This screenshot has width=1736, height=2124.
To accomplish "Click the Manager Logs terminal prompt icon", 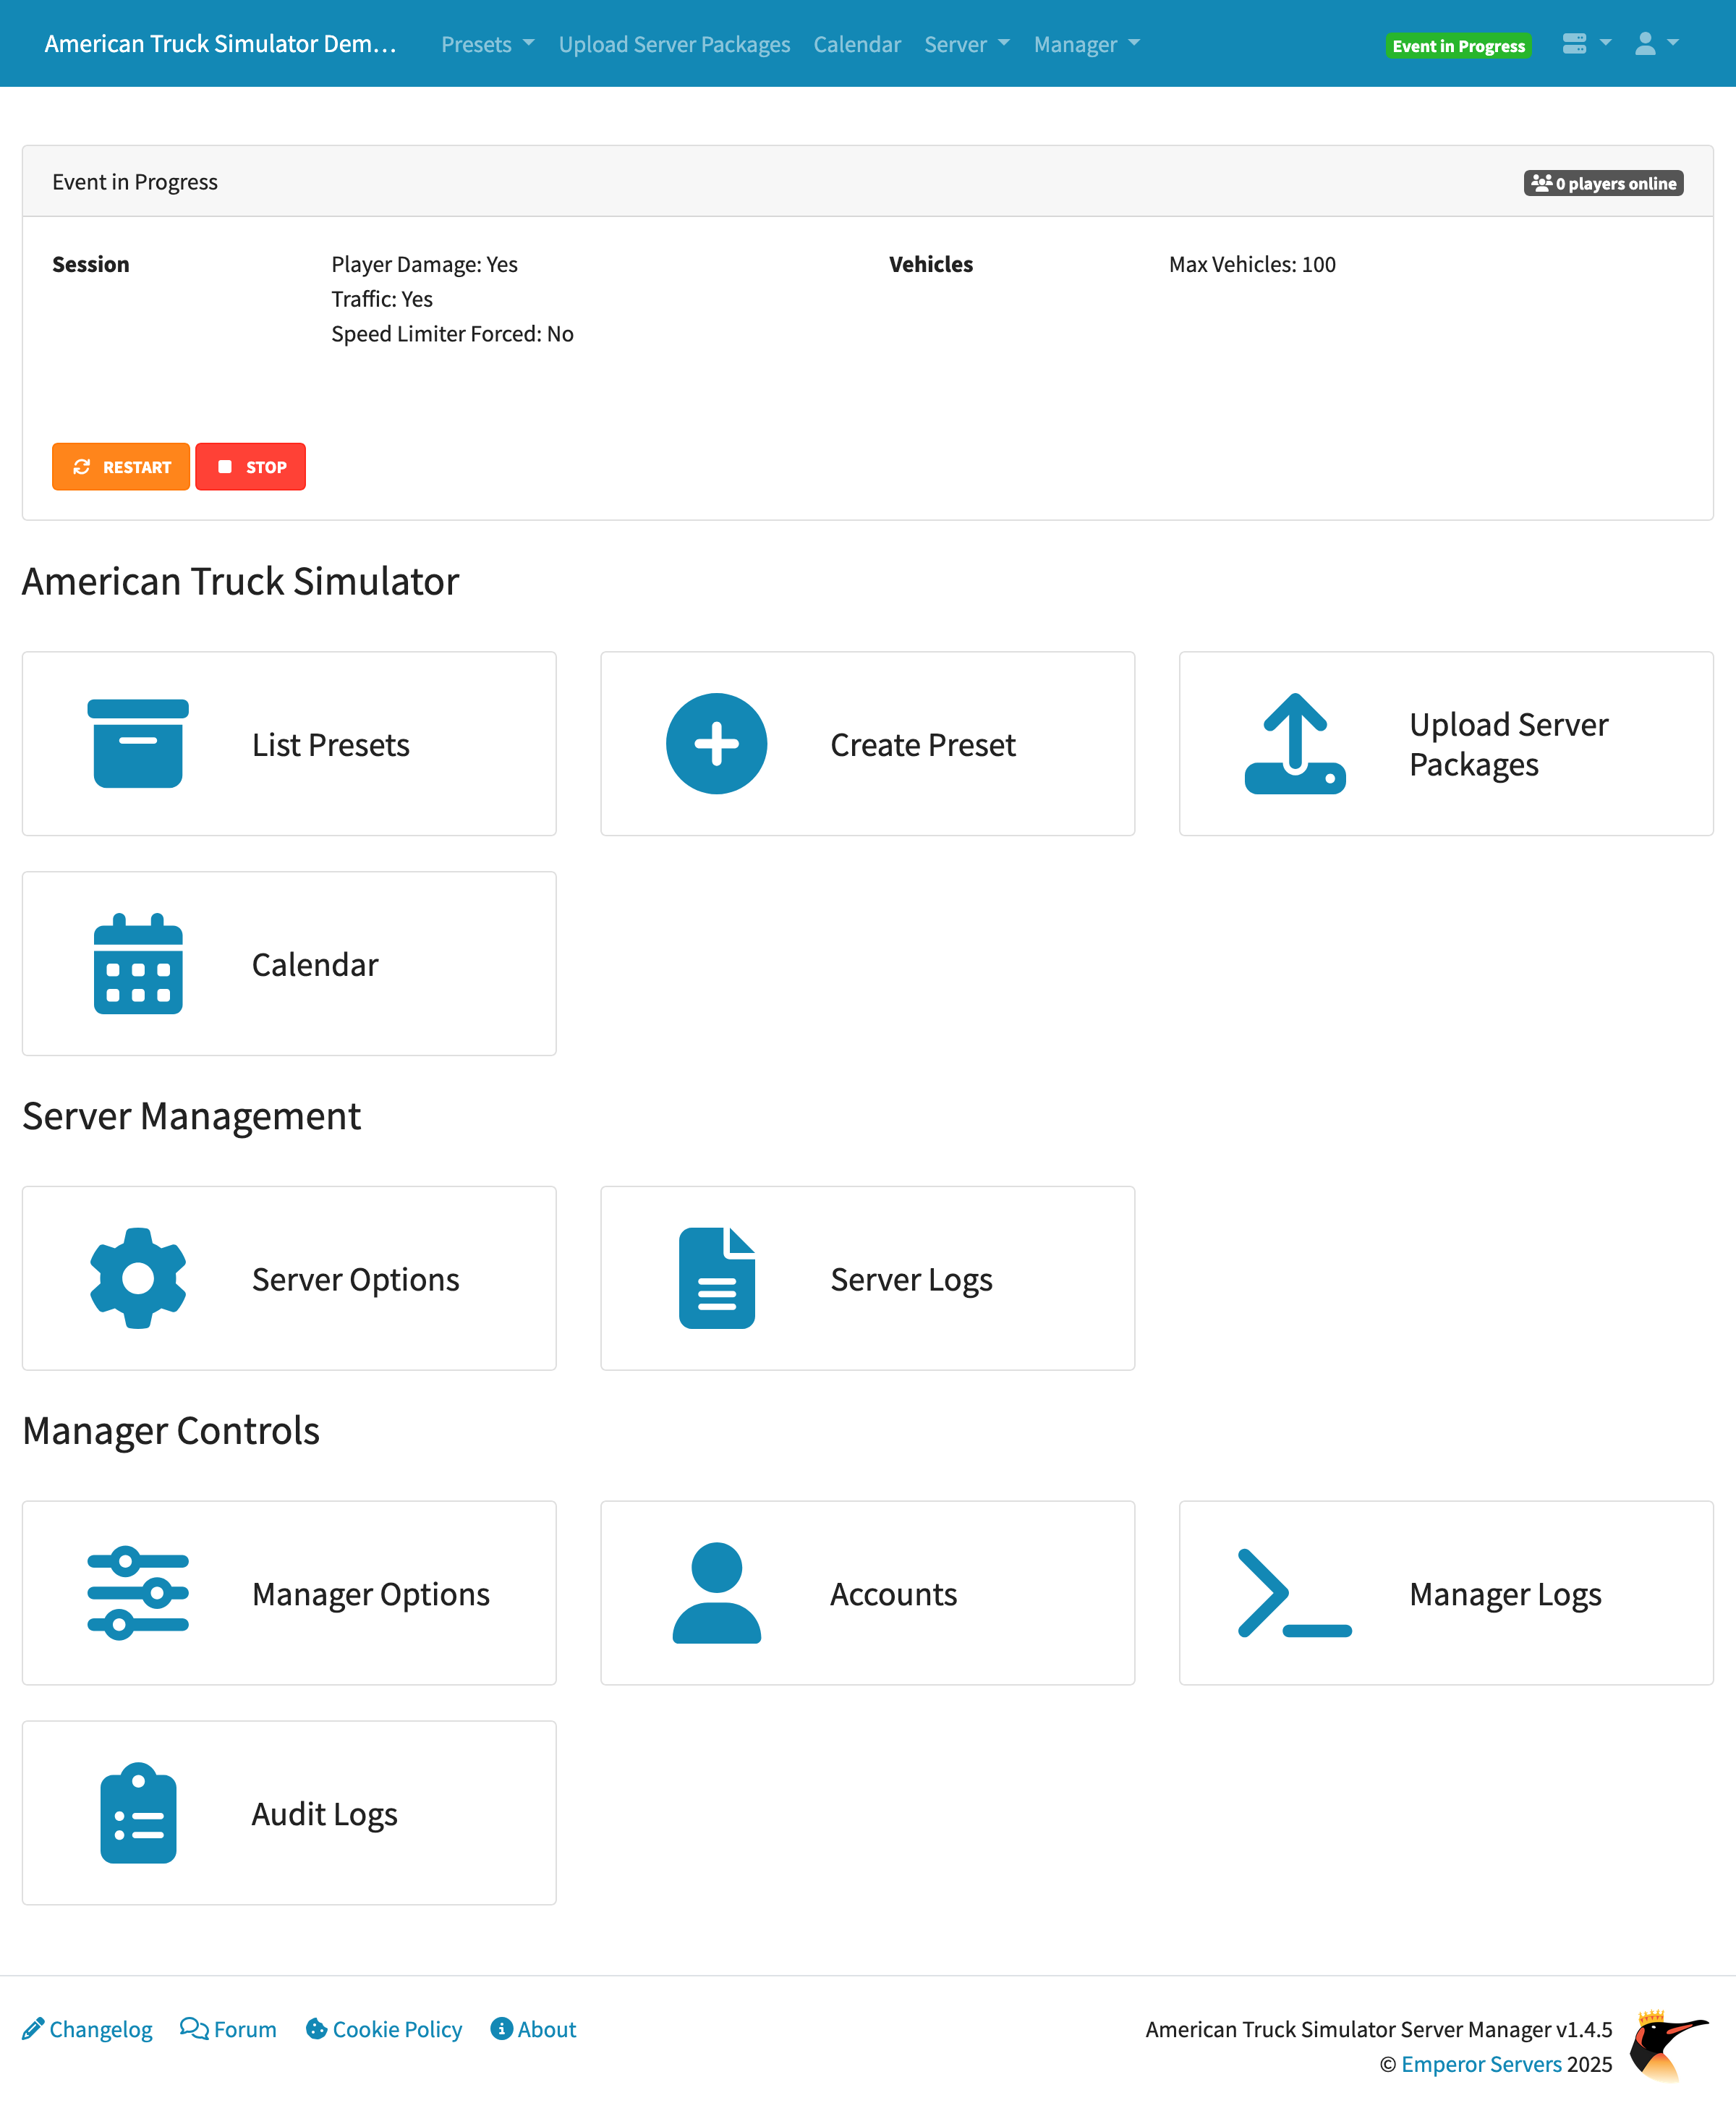I will (1294, 1593).
